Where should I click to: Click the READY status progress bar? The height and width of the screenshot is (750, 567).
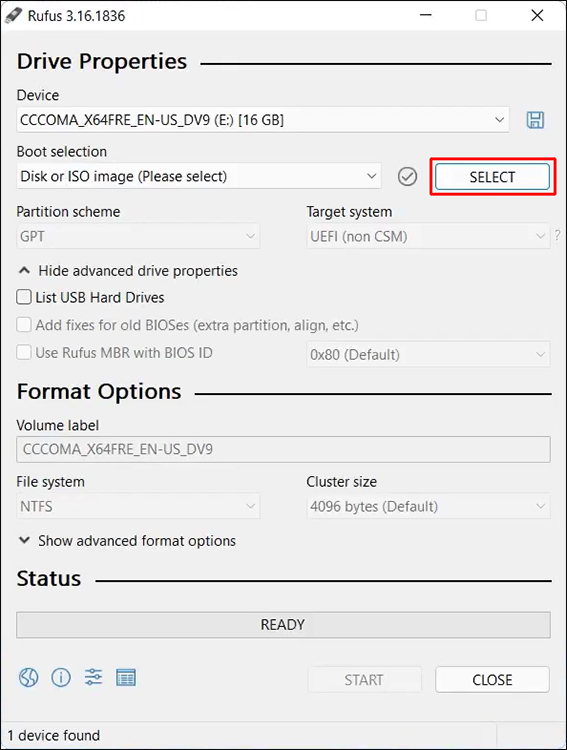pos(283,625)
